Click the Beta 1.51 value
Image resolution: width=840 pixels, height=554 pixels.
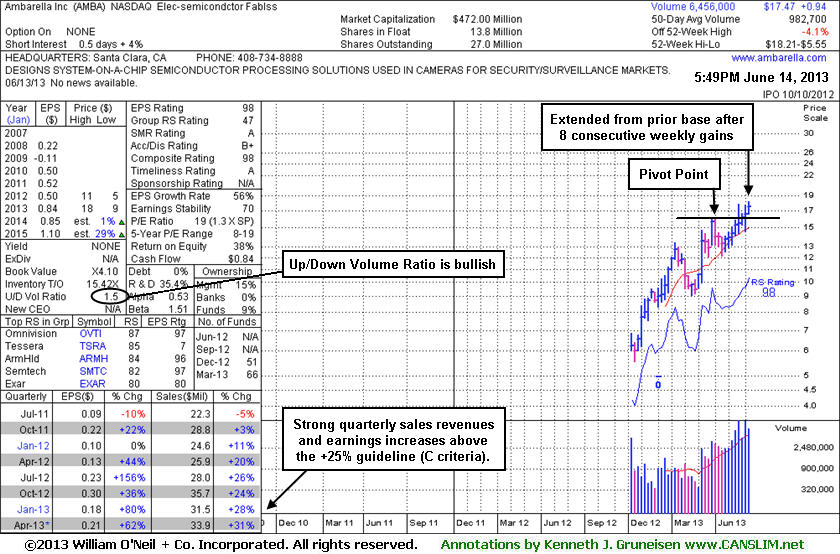point(179,309)
